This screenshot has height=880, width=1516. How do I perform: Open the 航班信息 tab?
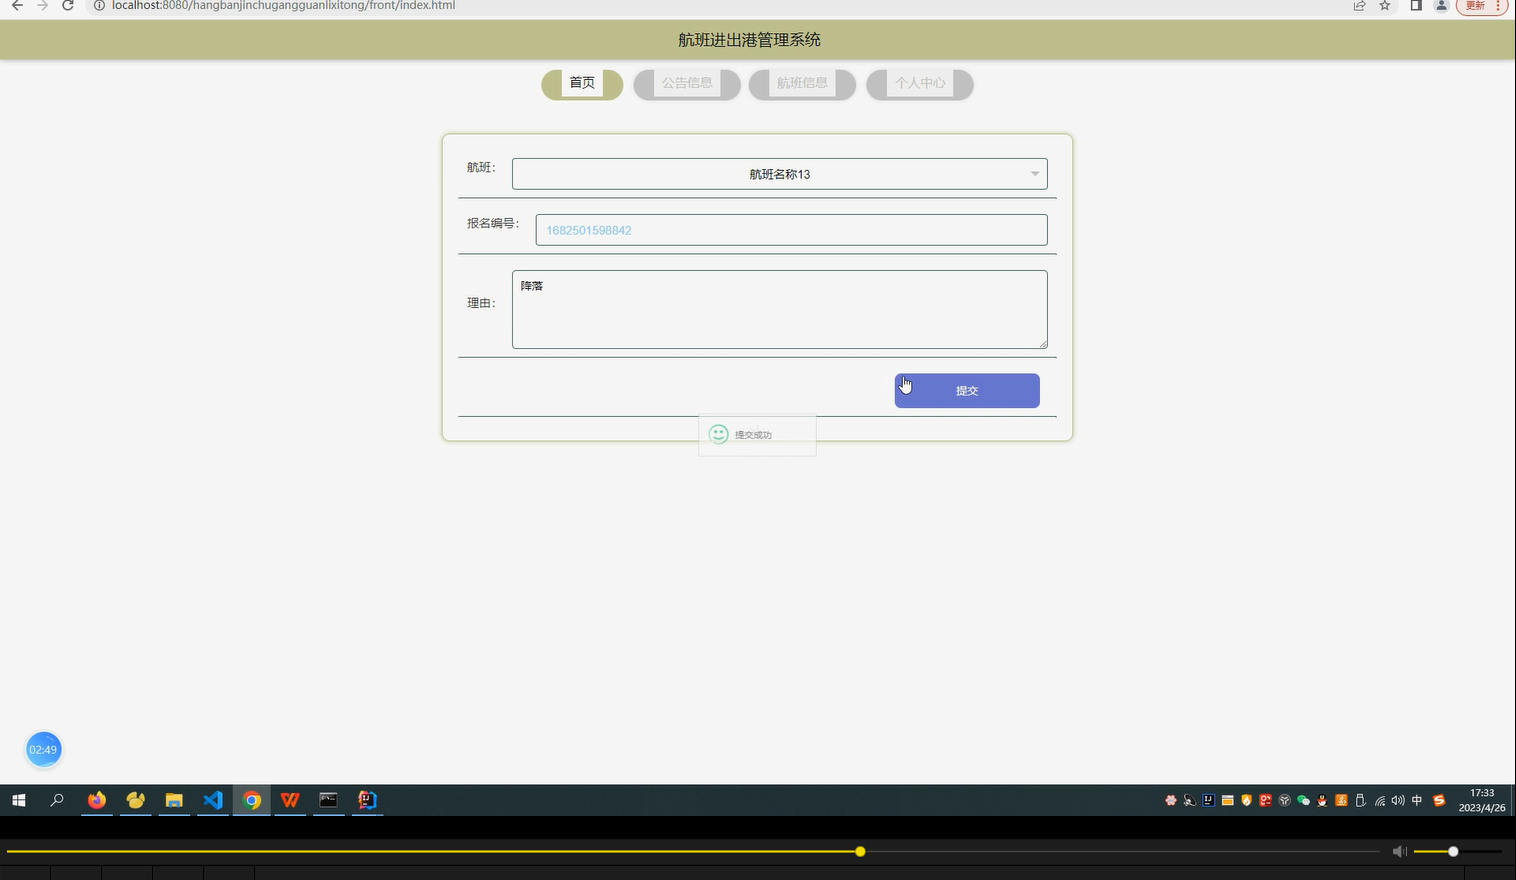[x=802, y=84]
